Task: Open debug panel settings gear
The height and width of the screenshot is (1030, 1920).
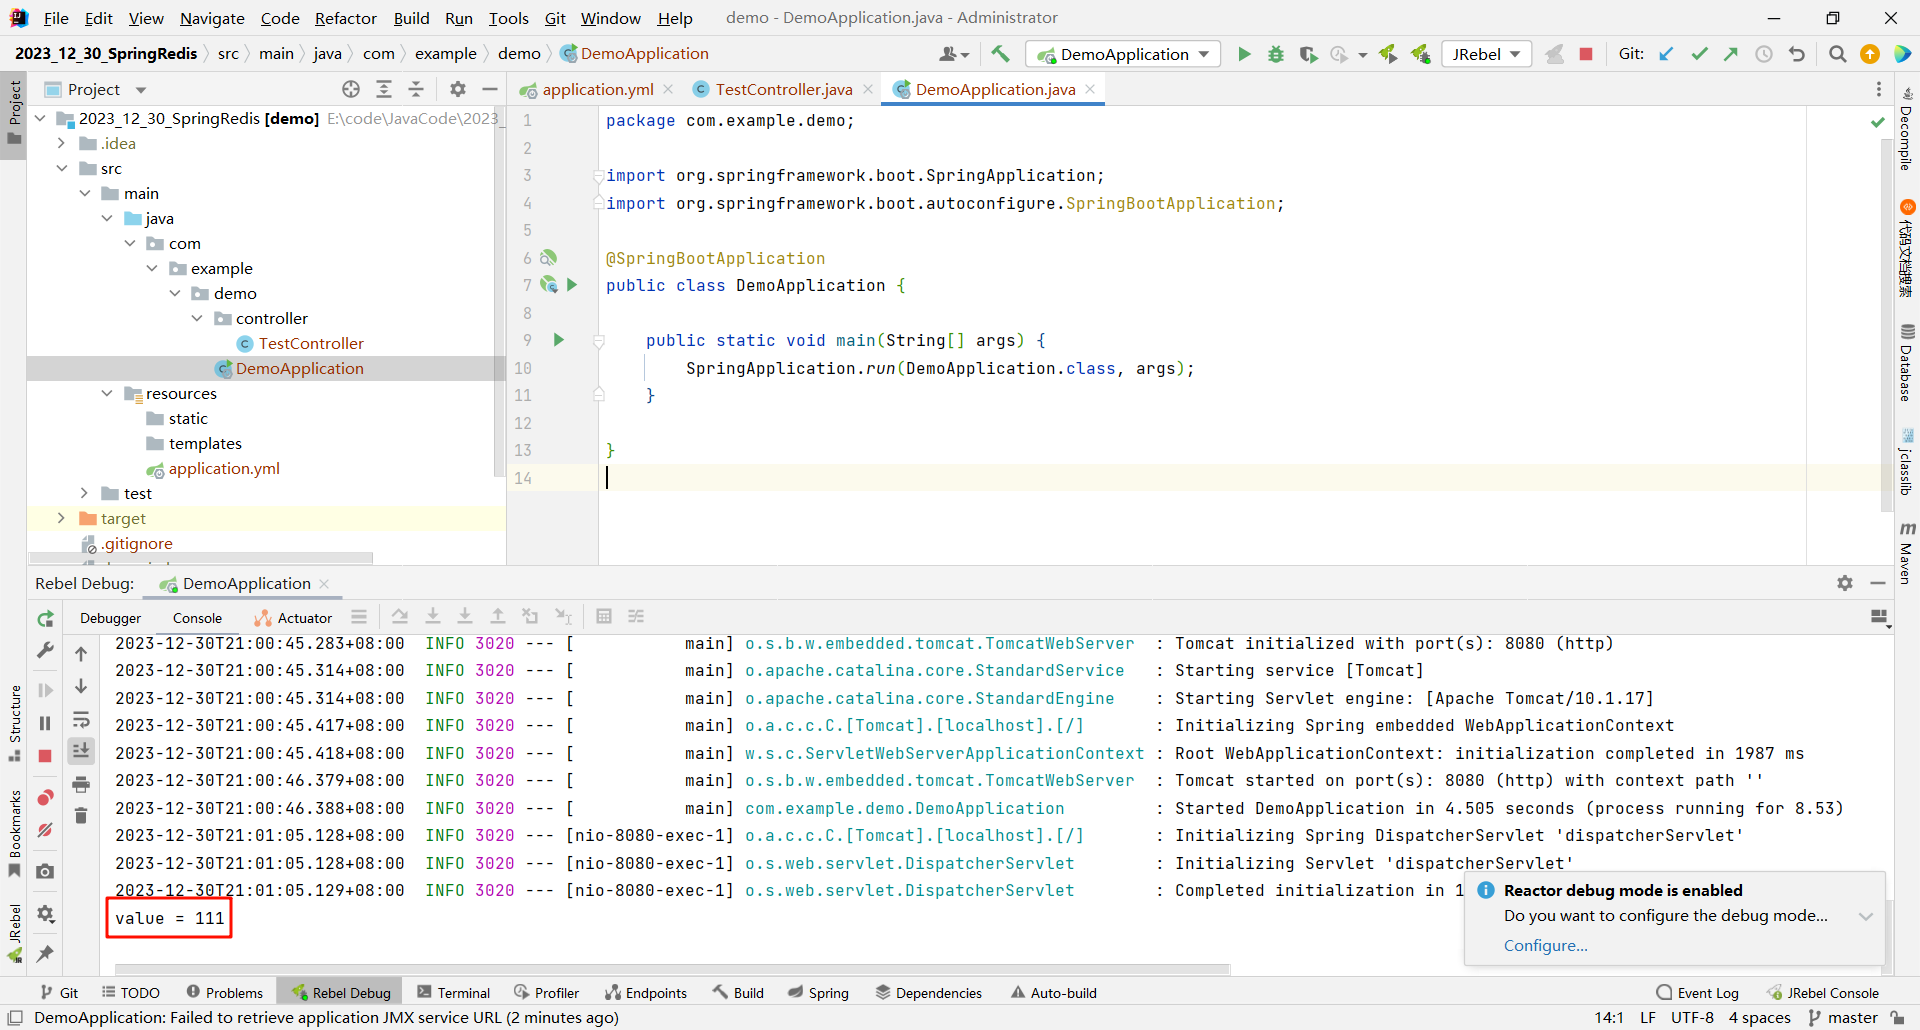Action: tap(1845, 583)
